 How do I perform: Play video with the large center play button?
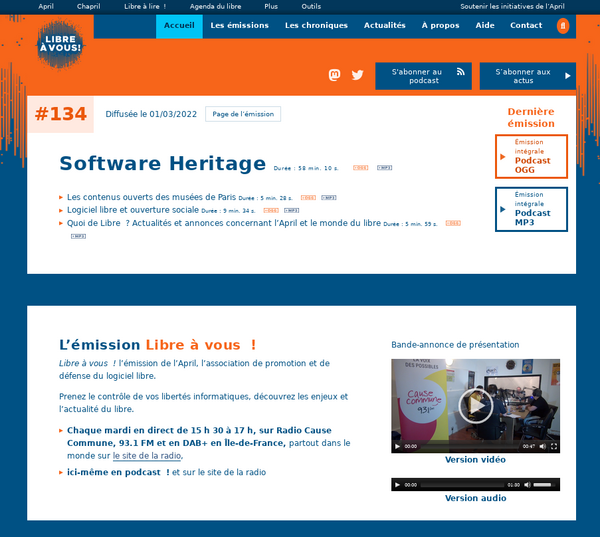click(475, 404)
